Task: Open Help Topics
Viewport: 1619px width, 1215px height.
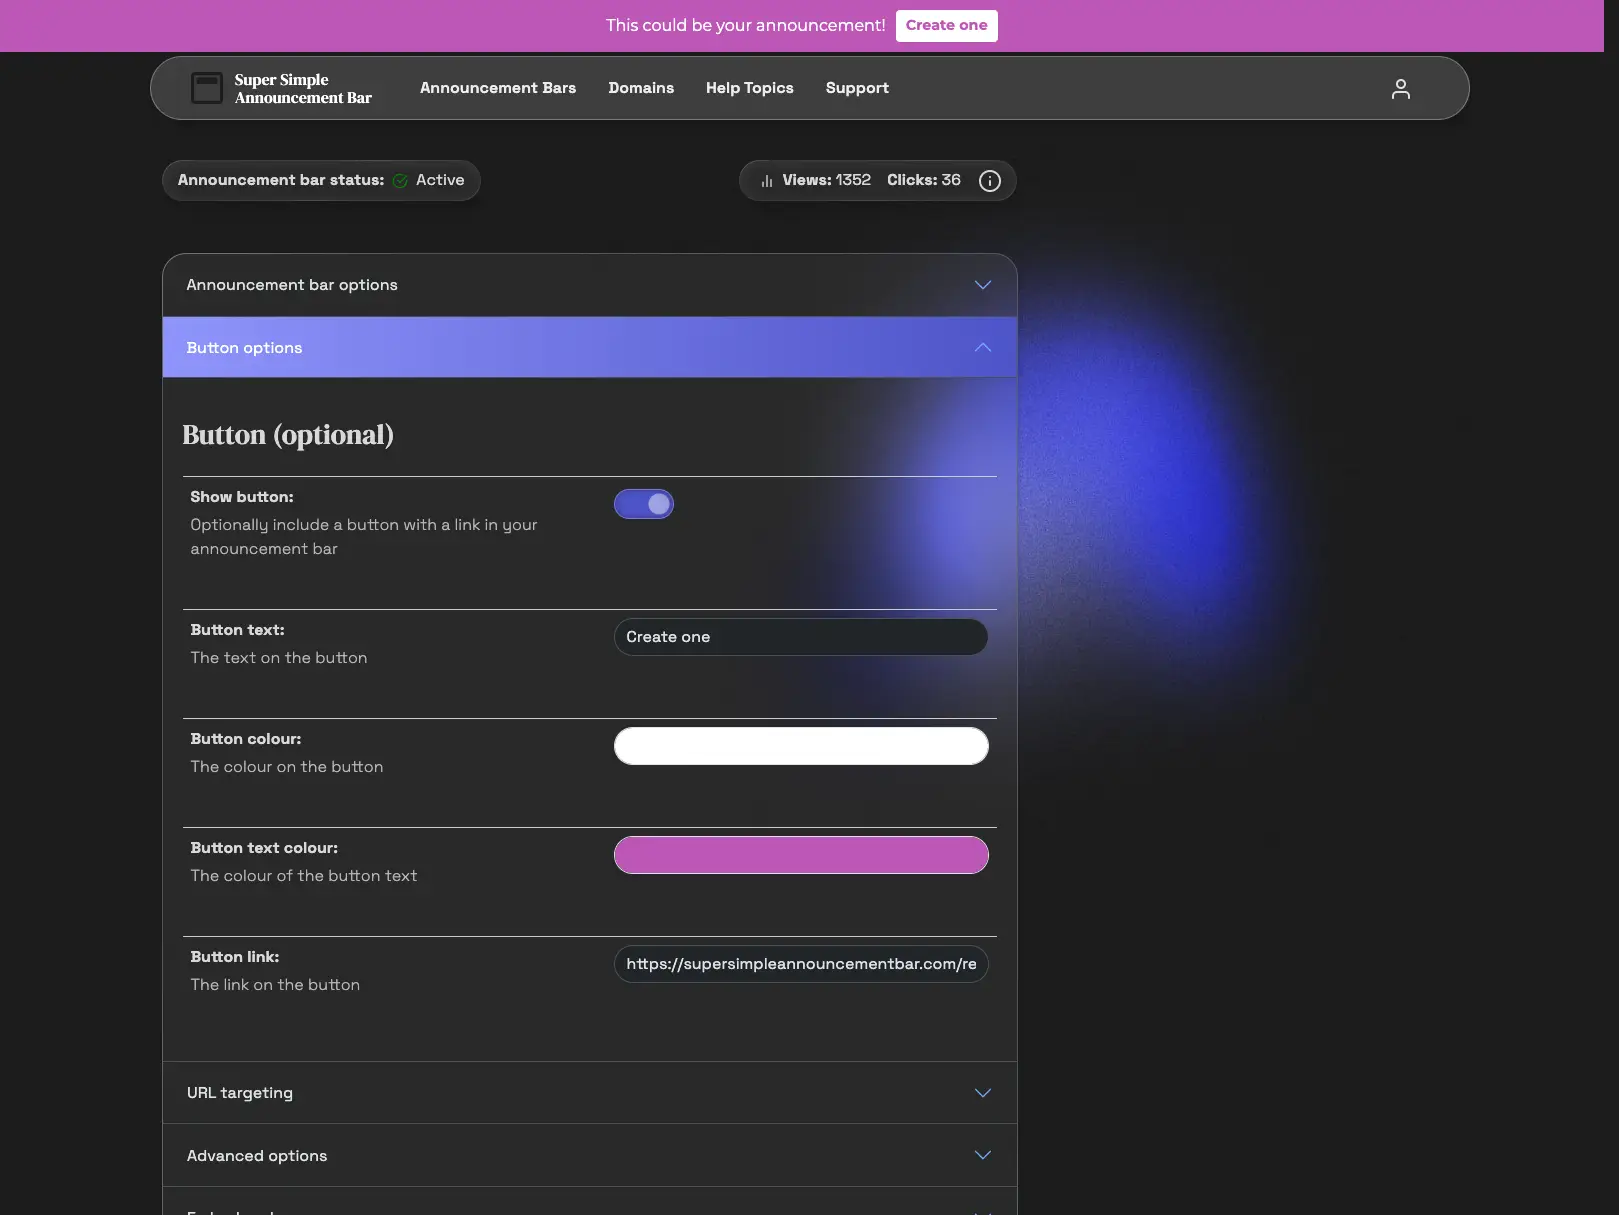Action: [x=749, y=88]
